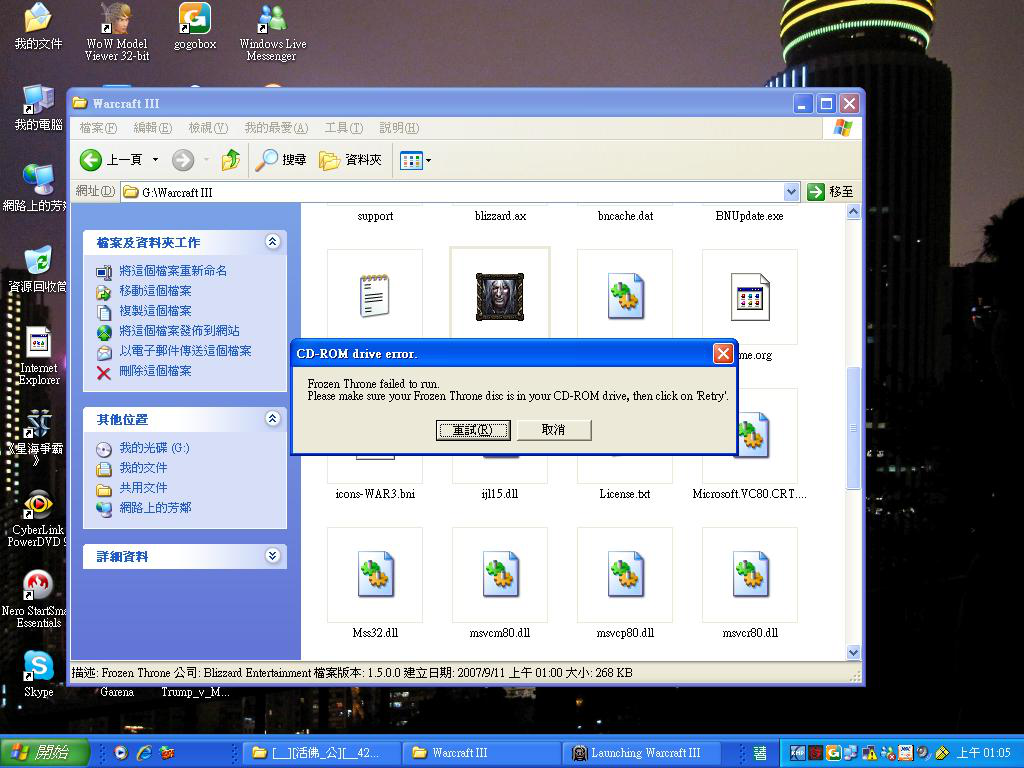This screenshot has height=768, width=1024.
Task: Click the Folders (資料夾) toolbar button
Action: pos(351,160)
